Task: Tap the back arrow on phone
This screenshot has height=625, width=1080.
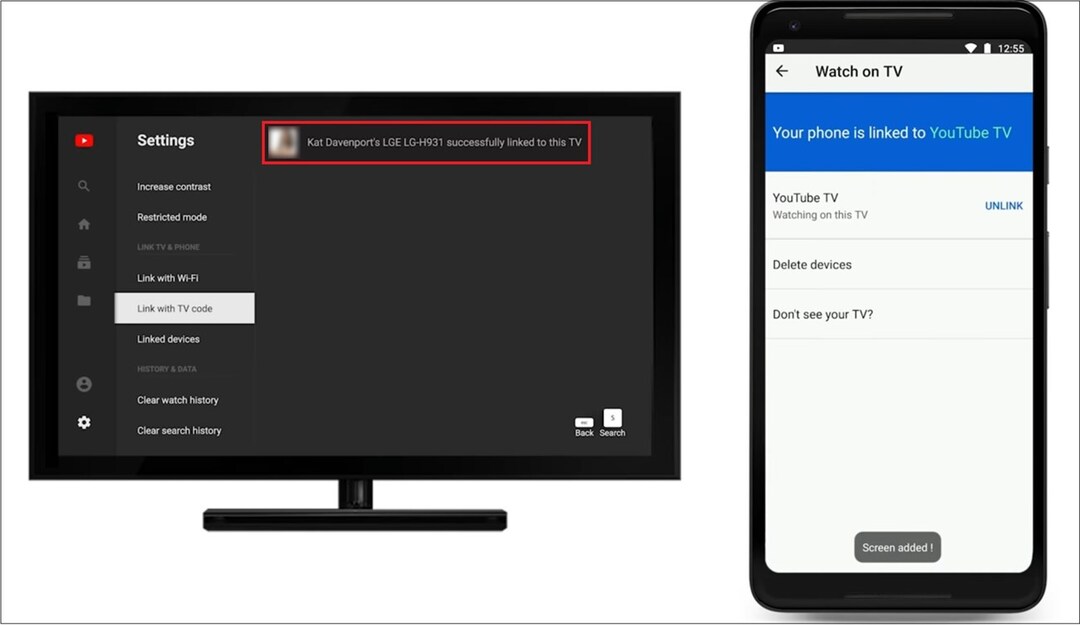Action: pyautogui.click(x=782, y=71)
